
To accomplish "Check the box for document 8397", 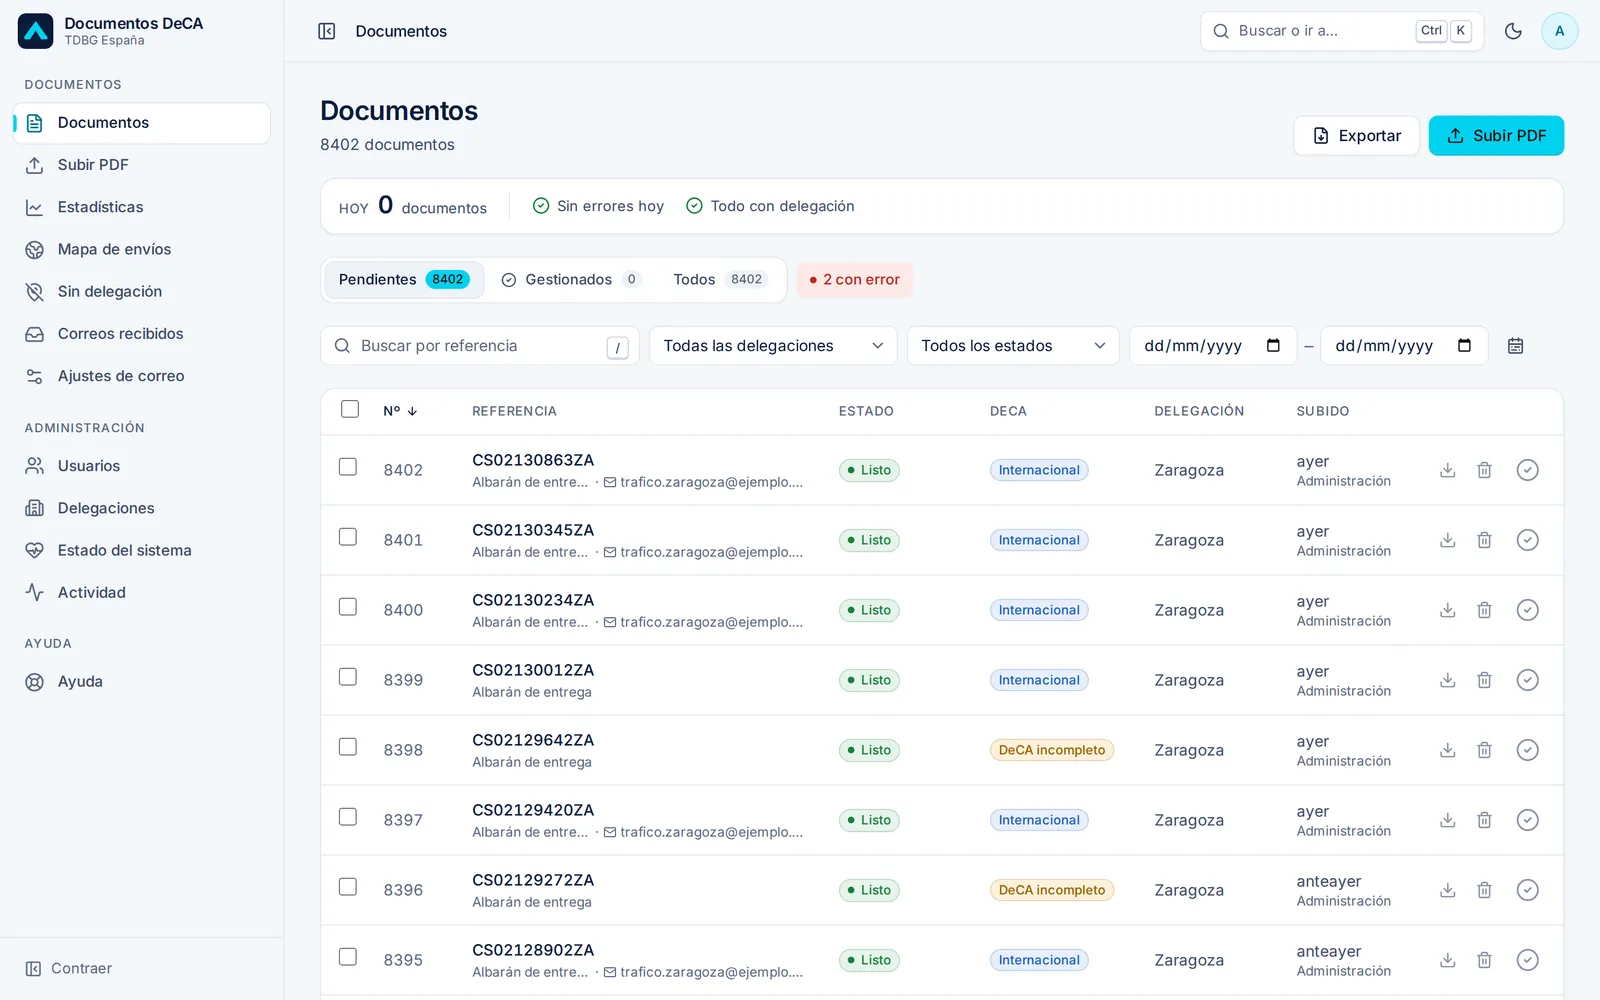I will 348,817.
